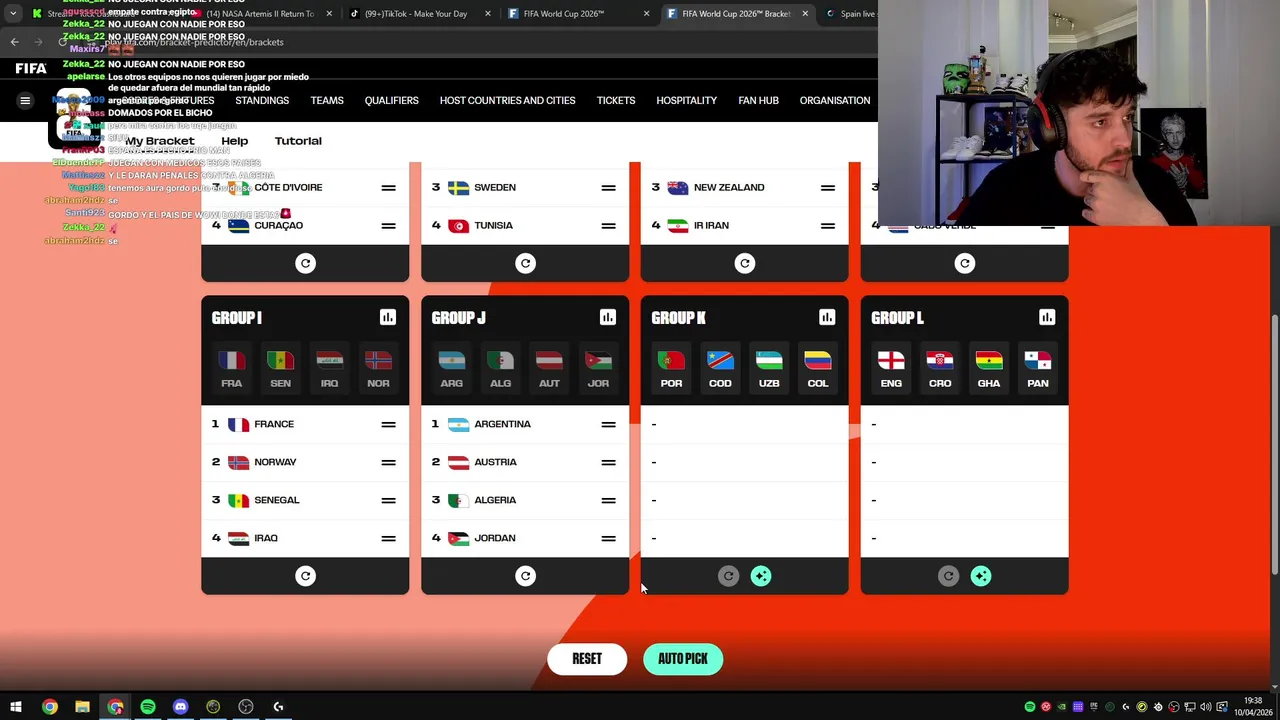
Task: Open Discord from the taskbar
Action: click(x=181, y=707)
